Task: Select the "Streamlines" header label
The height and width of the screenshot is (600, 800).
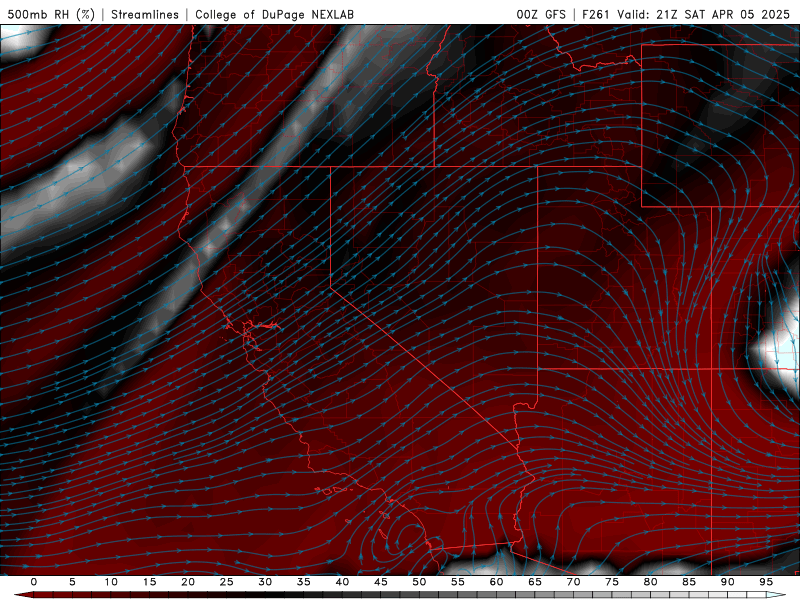Action: click(x=145, y=15)
